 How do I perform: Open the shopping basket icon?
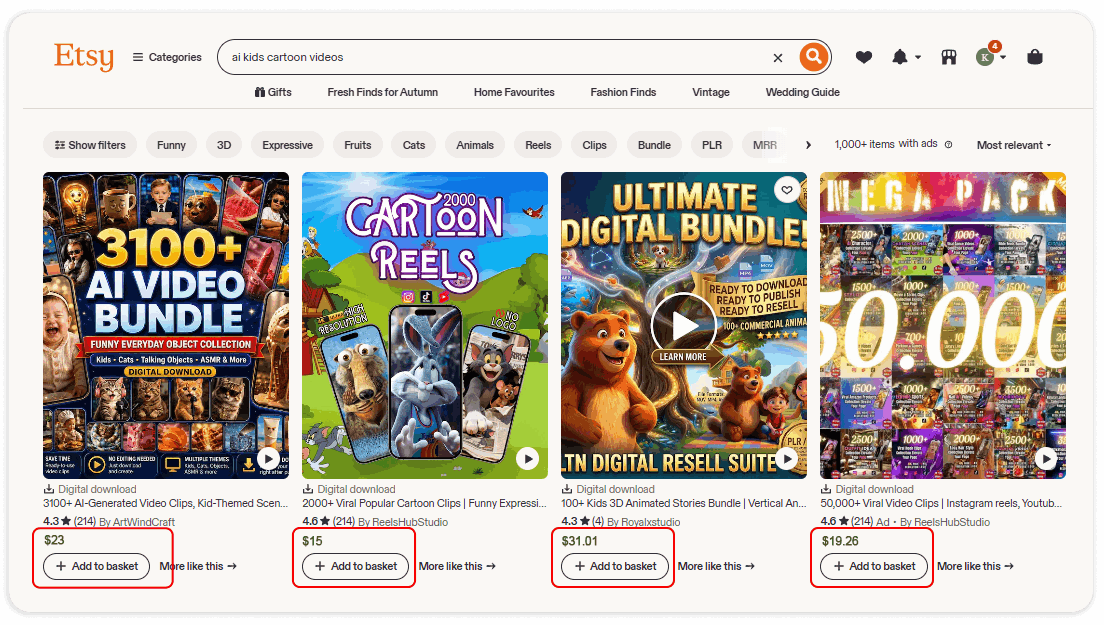coord(1034,57)
